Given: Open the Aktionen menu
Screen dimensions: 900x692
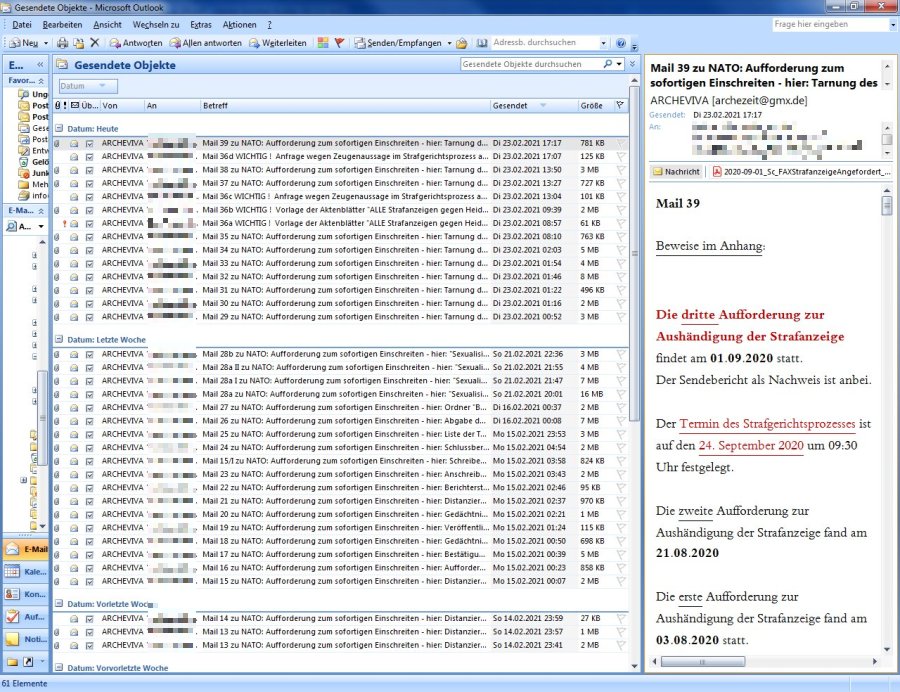Looking at the screenshot, I should [x=239, y=25].
